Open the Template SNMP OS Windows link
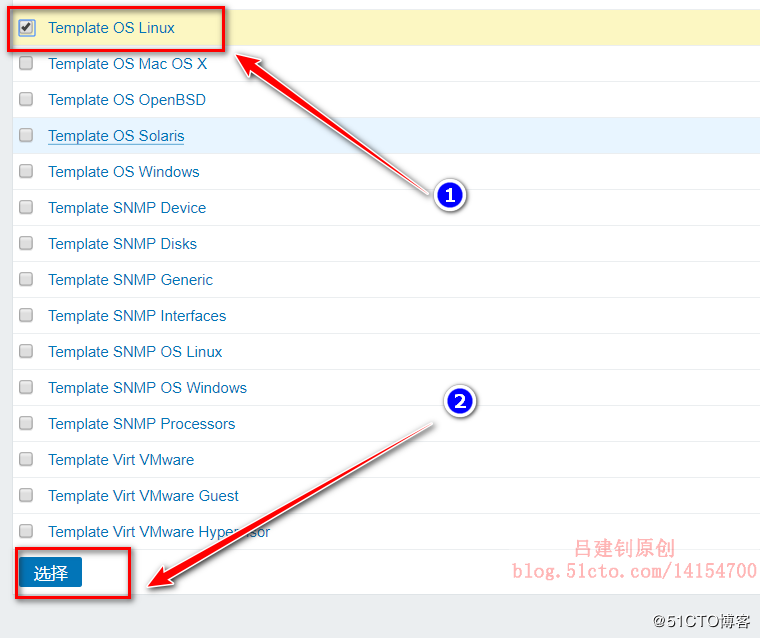The height and width of the screenshot is (638, 760). (x=147, y=387)
